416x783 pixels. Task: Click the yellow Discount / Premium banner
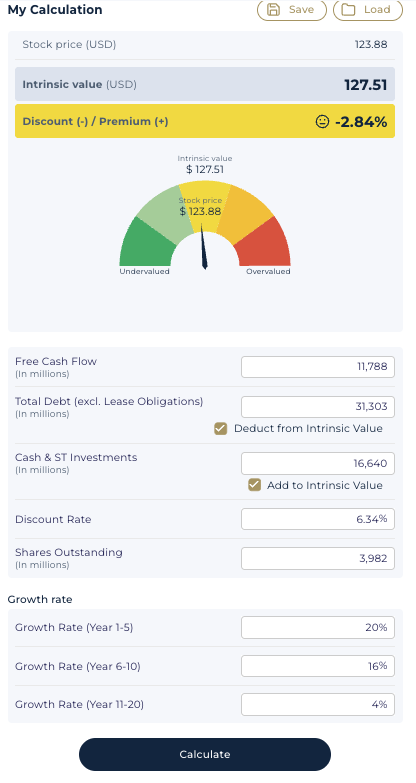[205, 121]
